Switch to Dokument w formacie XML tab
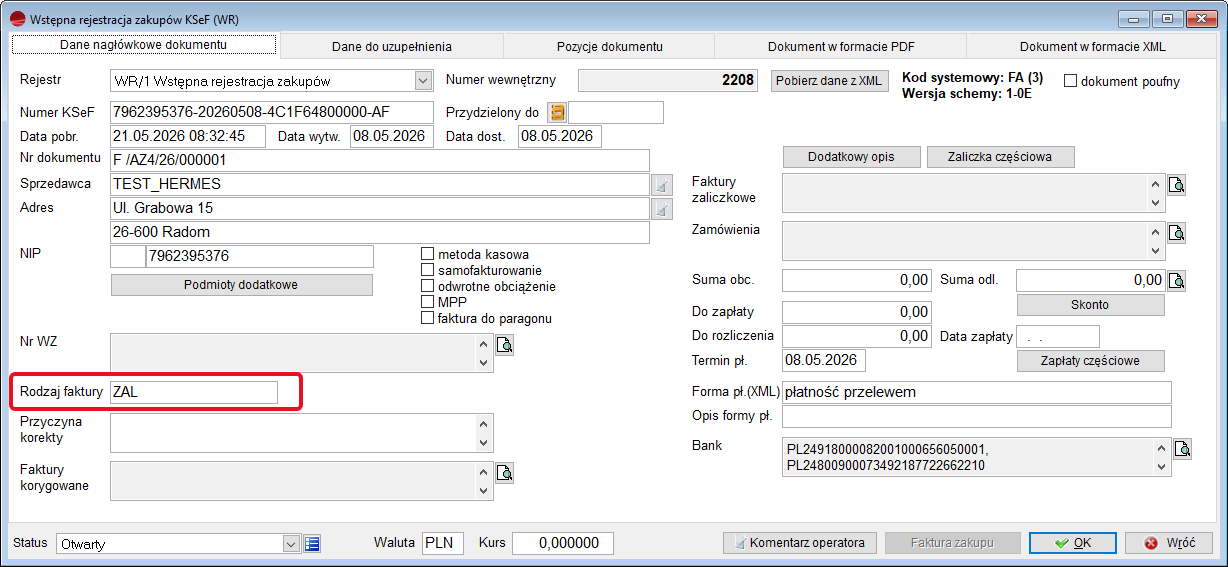Screen dimensions: 1228x567 (x=1092, y=46)
